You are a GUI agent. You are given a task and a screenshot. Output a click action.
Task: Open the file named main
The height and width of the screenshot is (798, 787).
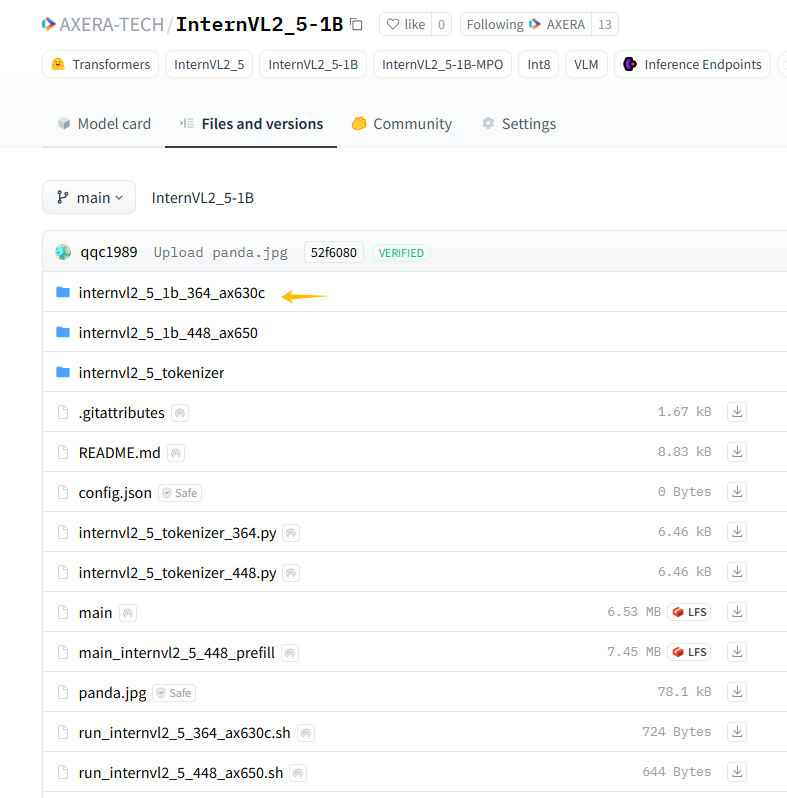point(95,613)
